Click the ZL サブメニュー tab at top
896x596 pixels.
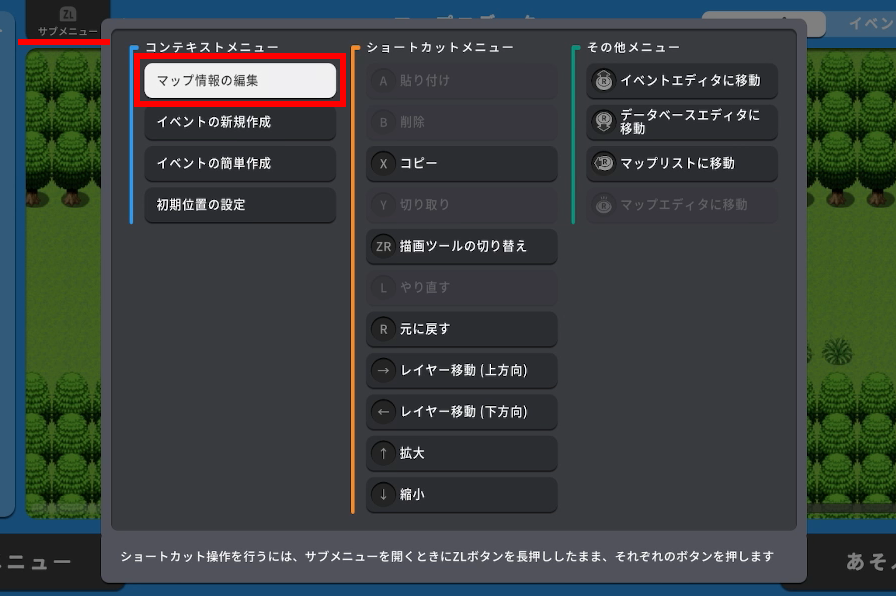point(67,22)
